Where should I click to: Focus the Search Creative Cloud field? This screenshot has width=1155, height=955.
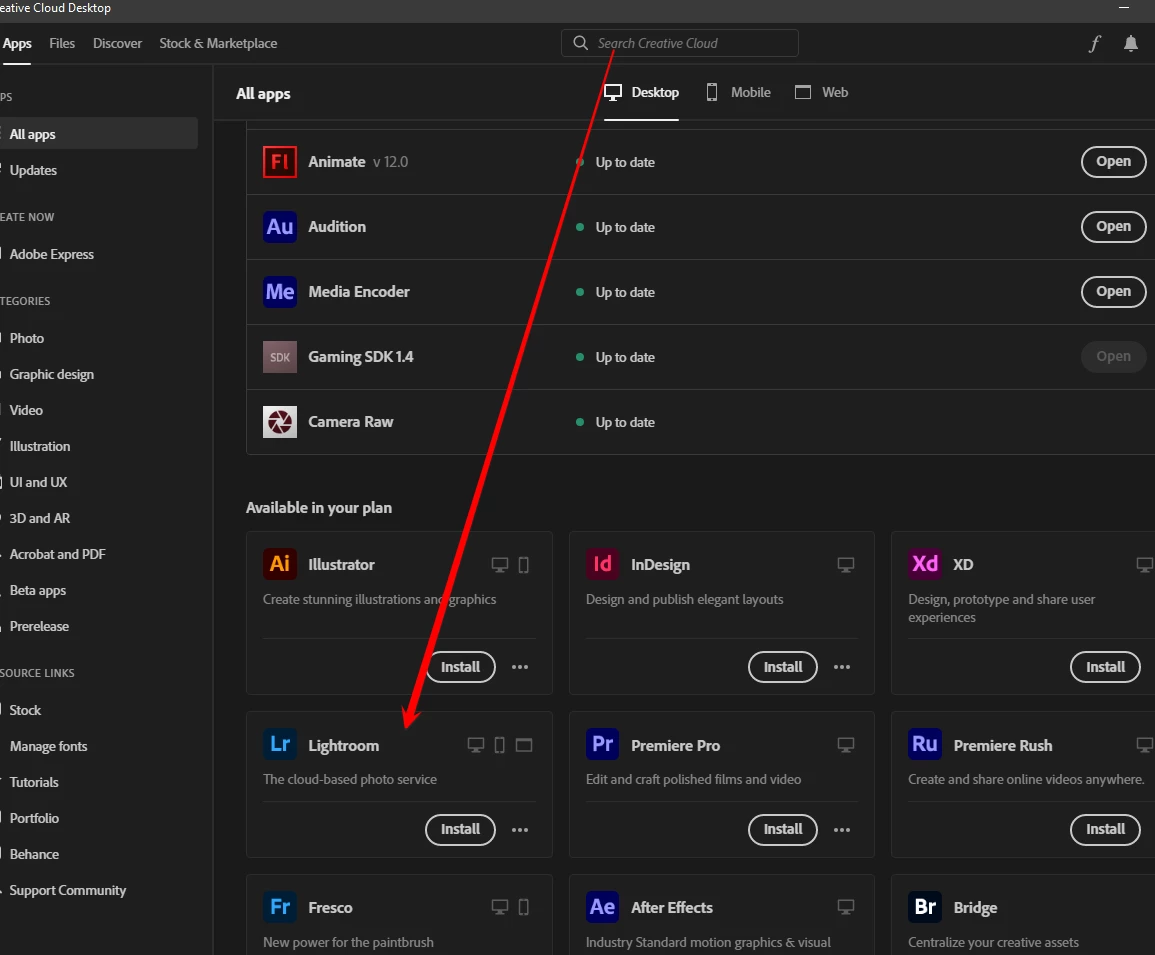click(680, 43)
